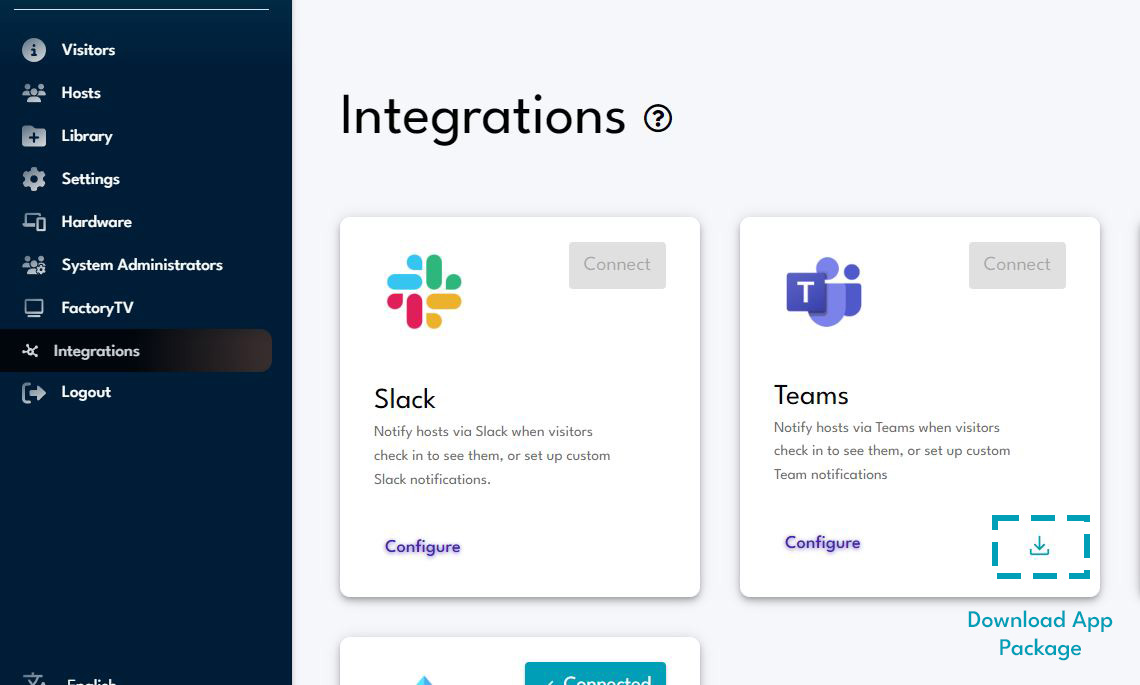Select the Microsoft Teams logo
The height and width of the screenshot is (685, 1140).
pos(822,291)
